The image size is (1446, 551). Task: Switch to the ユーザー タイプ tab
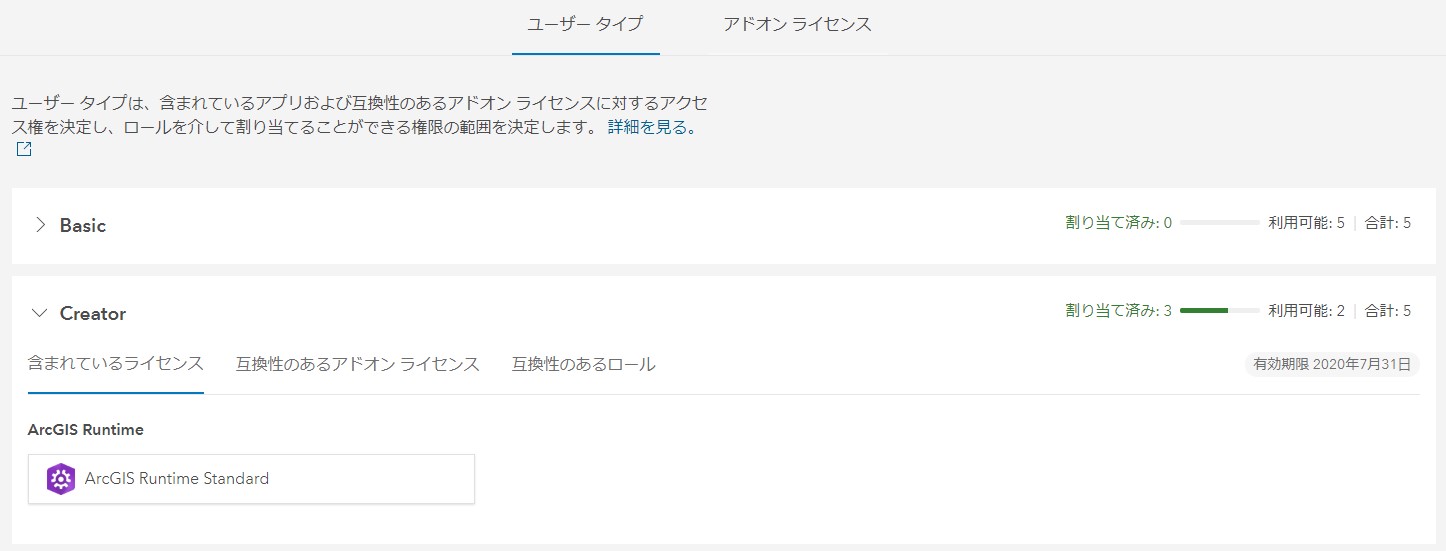point(585,24)
